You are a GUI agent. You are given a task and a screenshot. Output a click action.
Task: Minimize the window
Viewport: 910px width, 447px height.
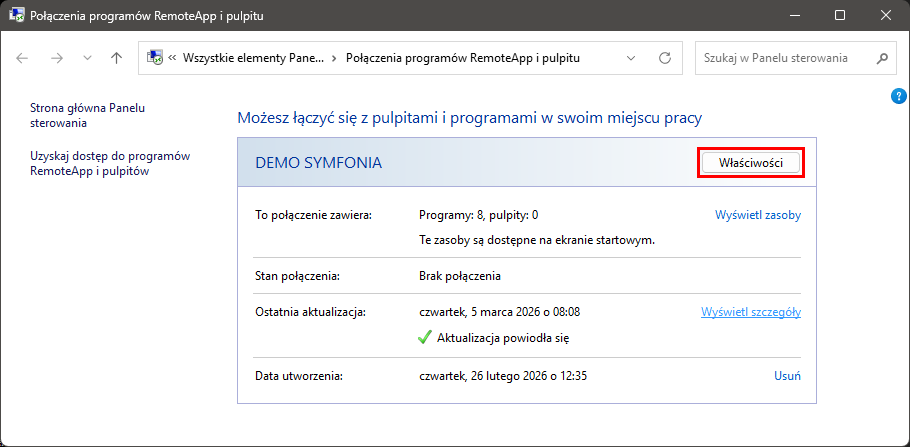[x=793, y=16]
